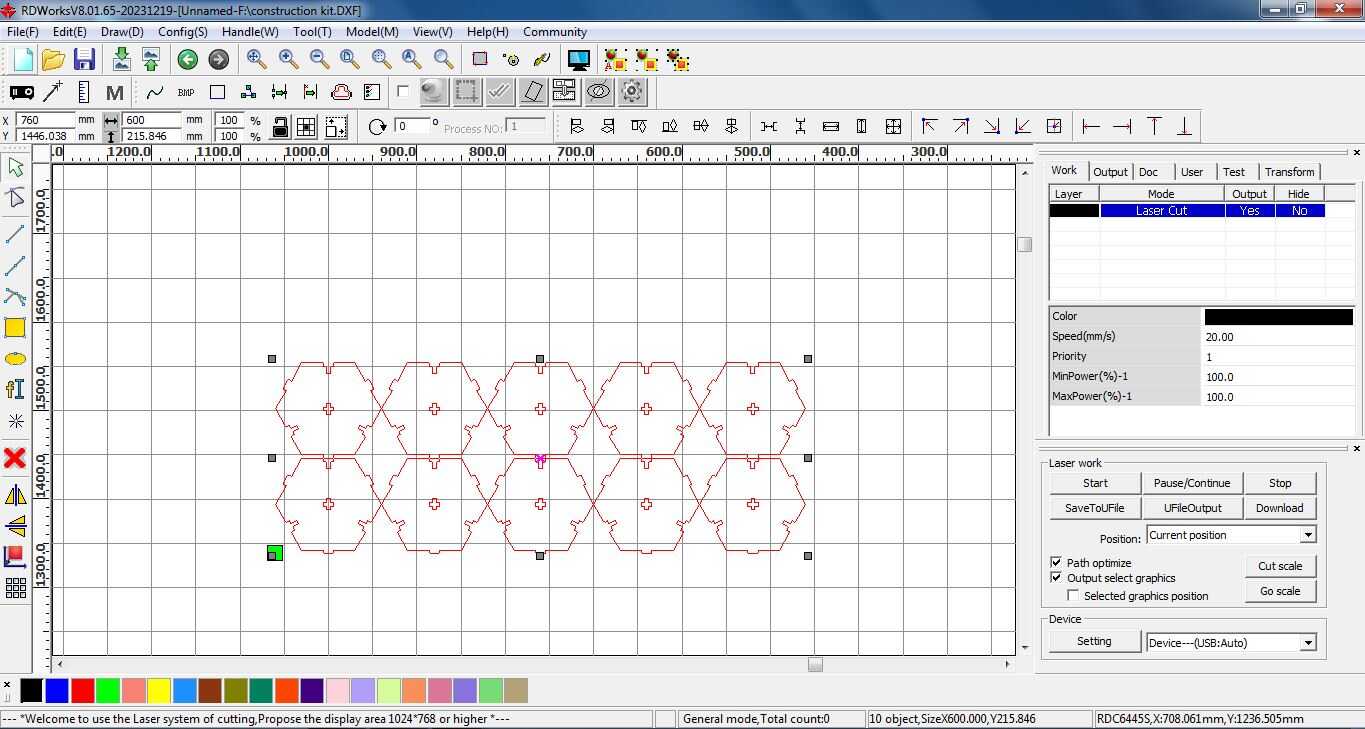Click the X position field showing 760

[45, 120]
